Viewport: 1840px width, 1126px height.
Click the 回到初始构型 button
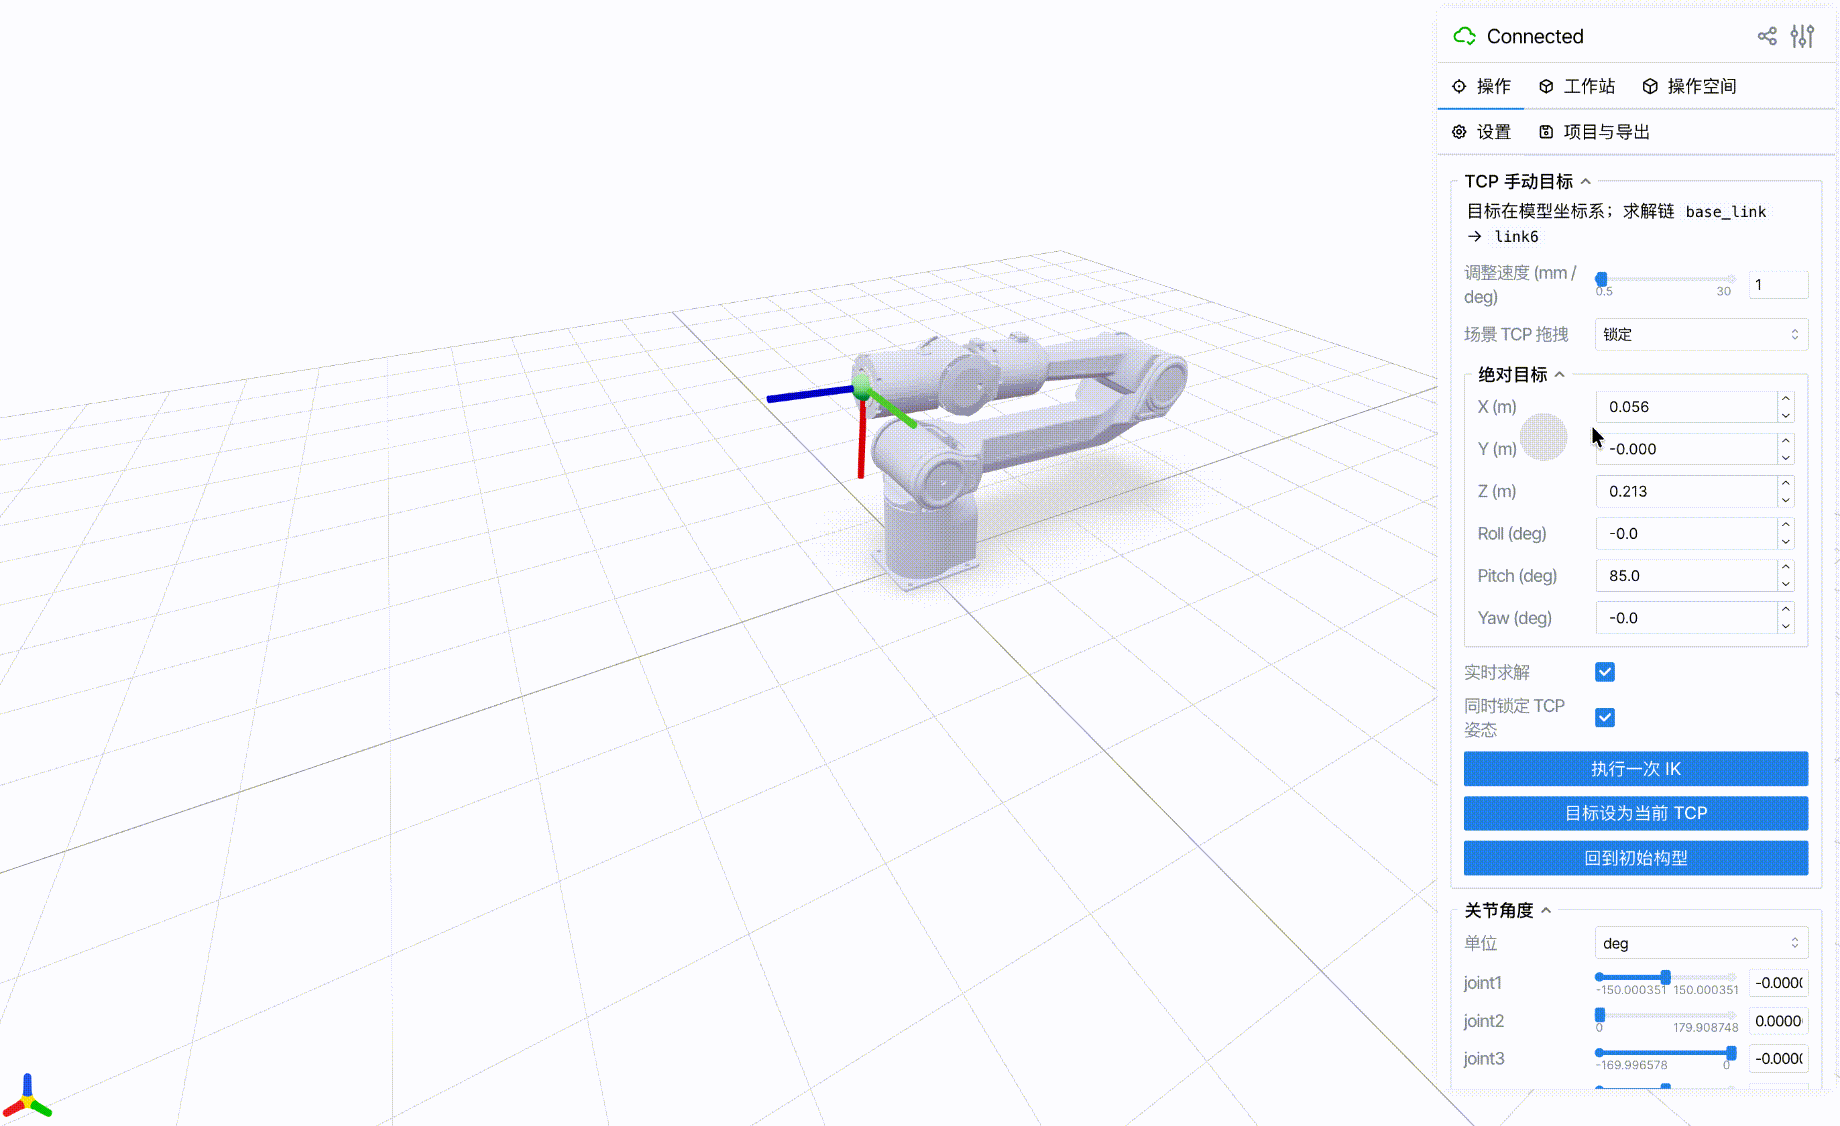(x=1636, y=858)
